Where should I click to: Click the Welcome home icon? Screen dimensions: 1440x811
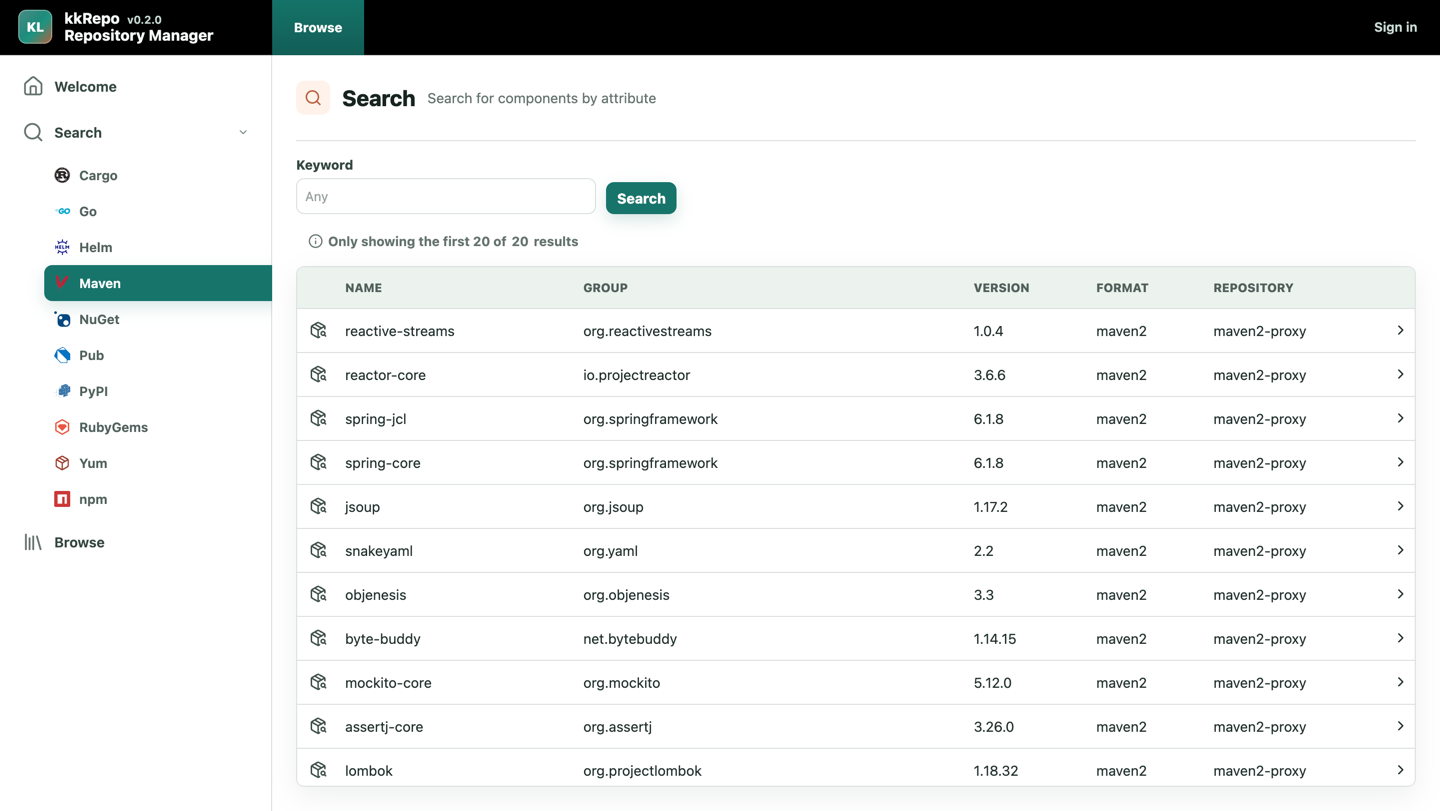(x=33, y=86)
